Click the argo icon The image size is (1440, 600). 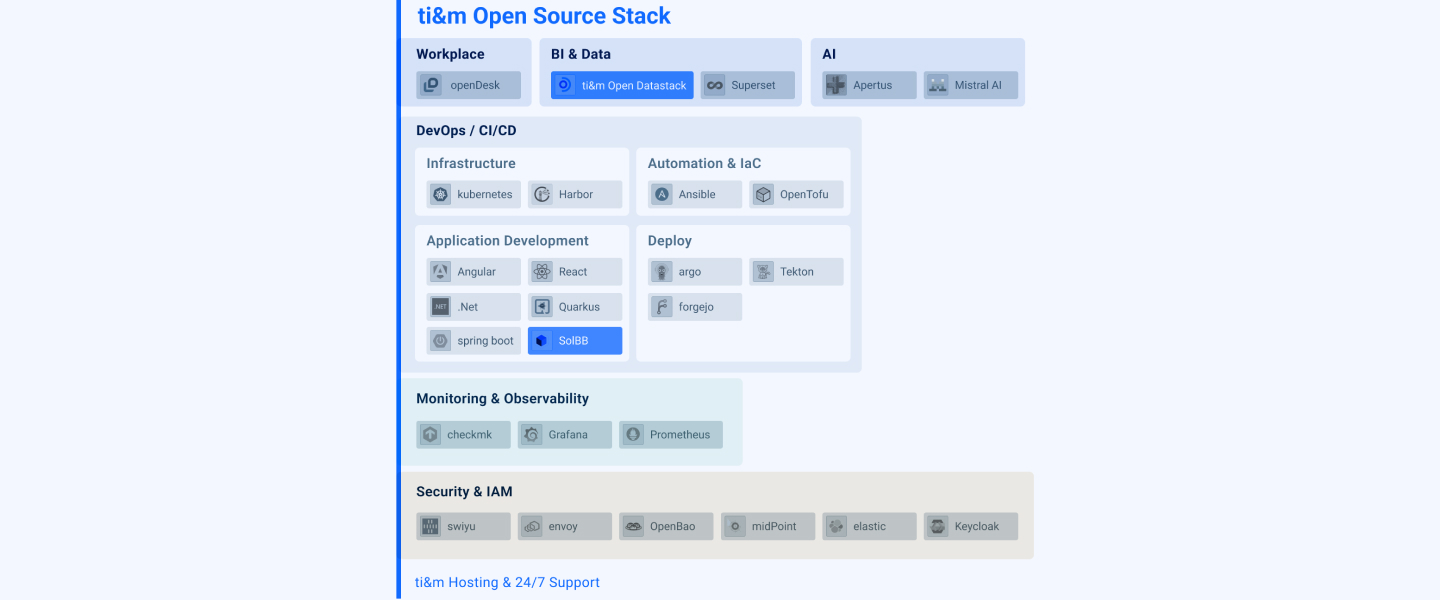(661, 272)
